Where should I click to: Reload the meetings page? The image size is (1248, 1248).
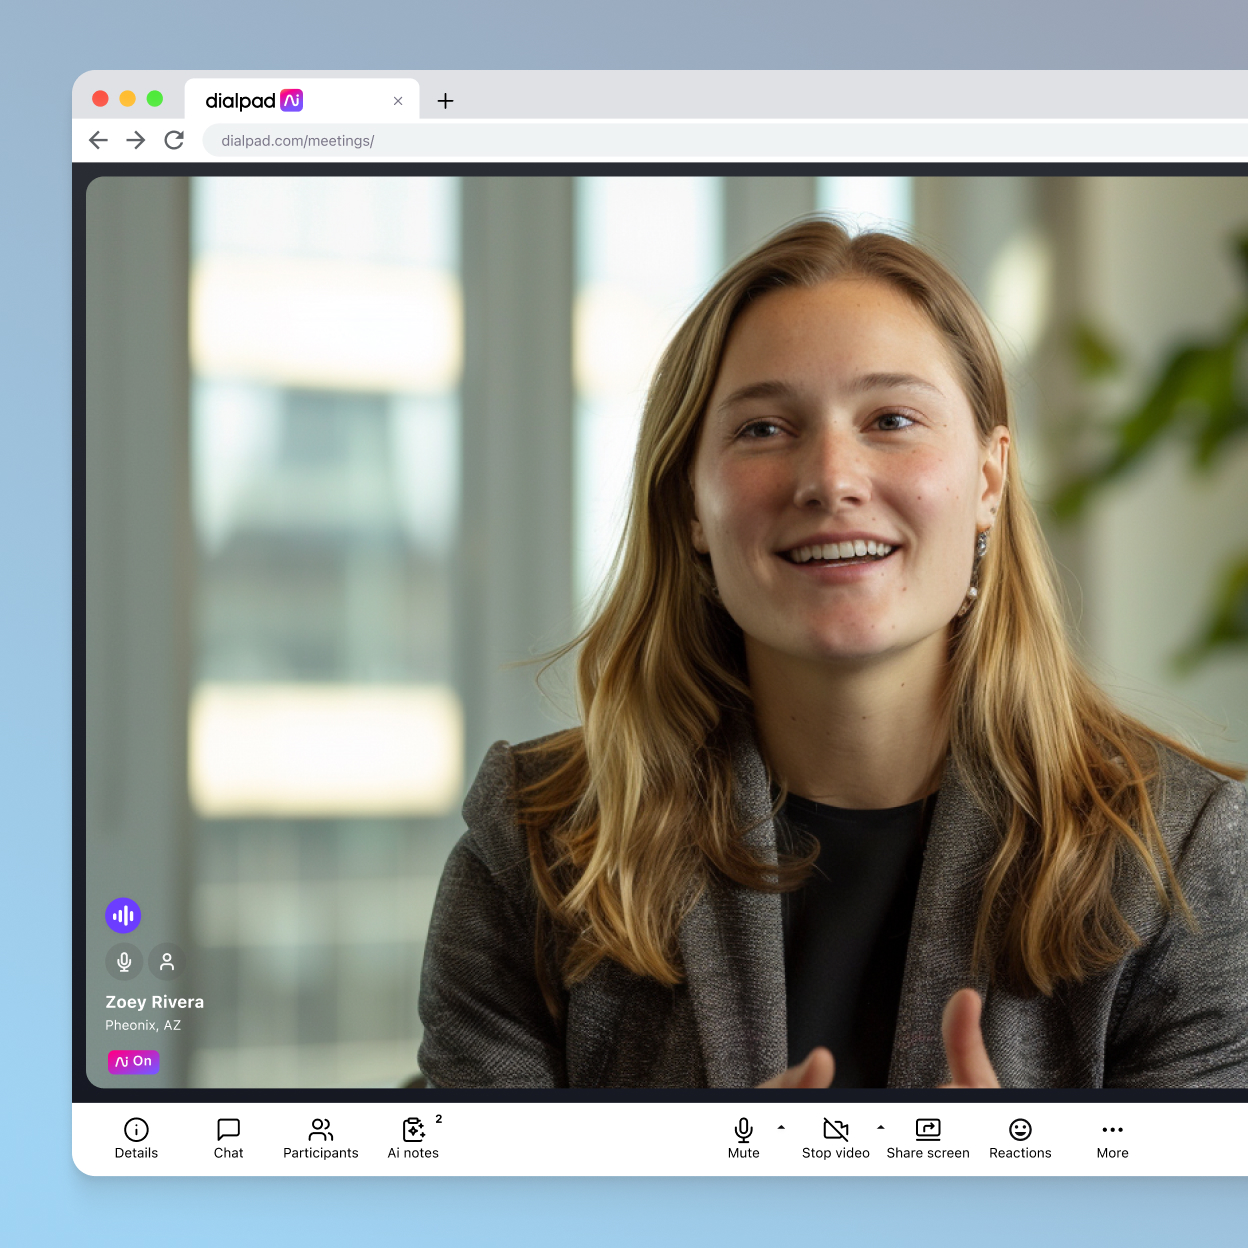(x=174, y=140)
